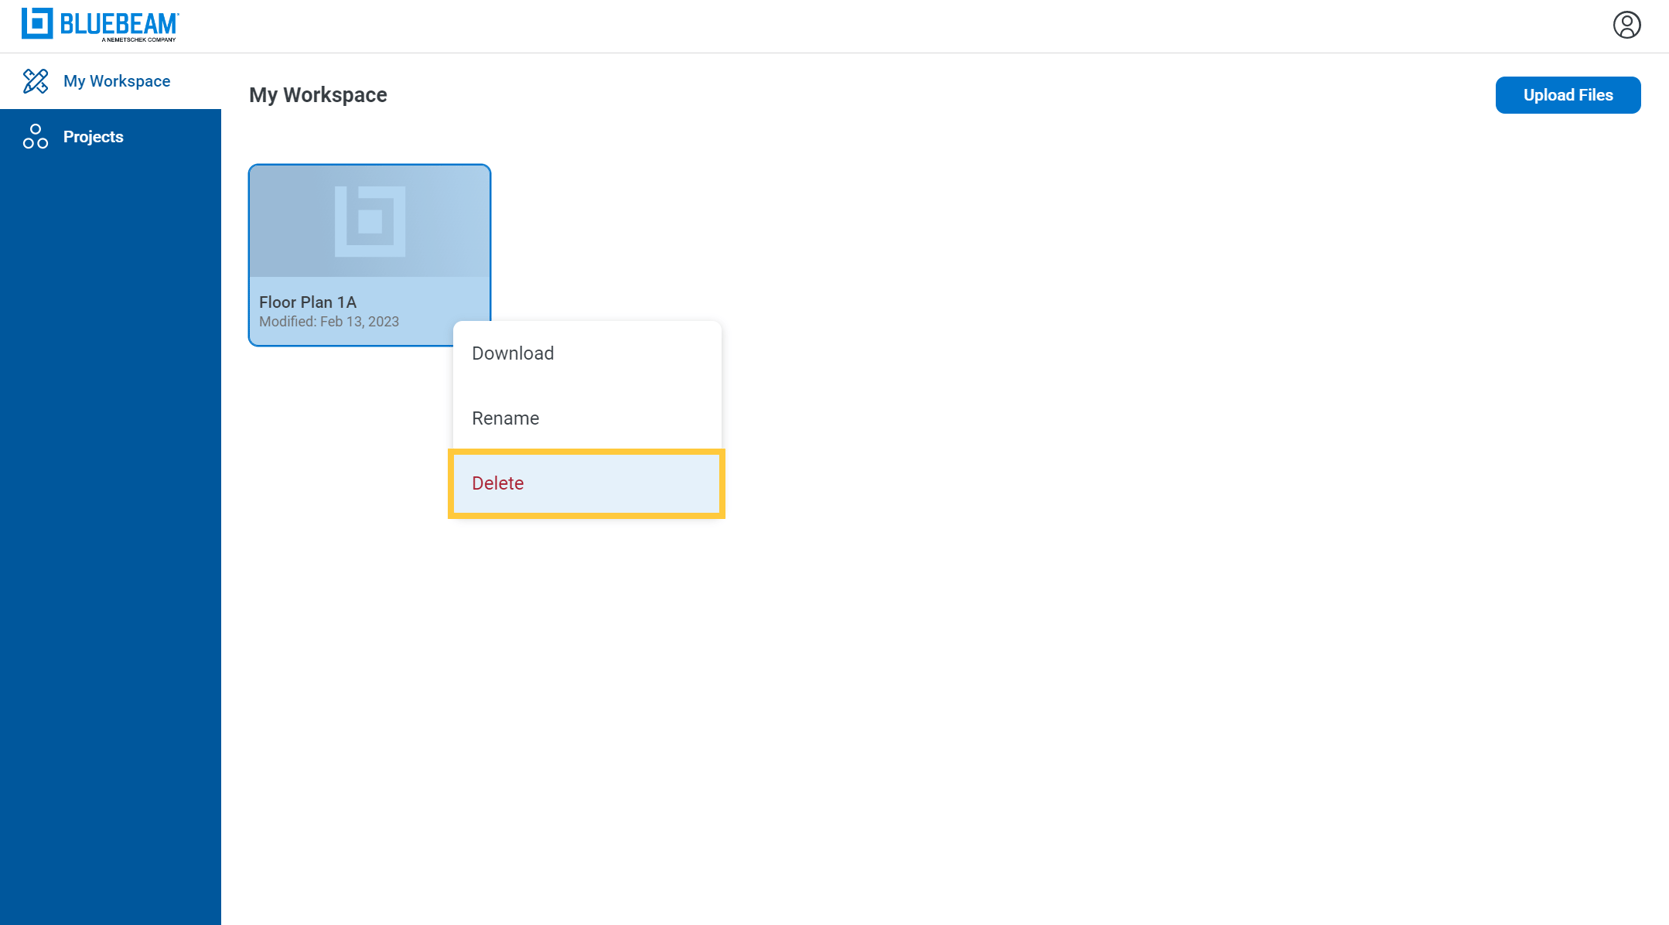Image resolution: width=1669 pixels, height=925 pixels.
Task: Select the Floor Plan 1A file name text
Action: 307,301
